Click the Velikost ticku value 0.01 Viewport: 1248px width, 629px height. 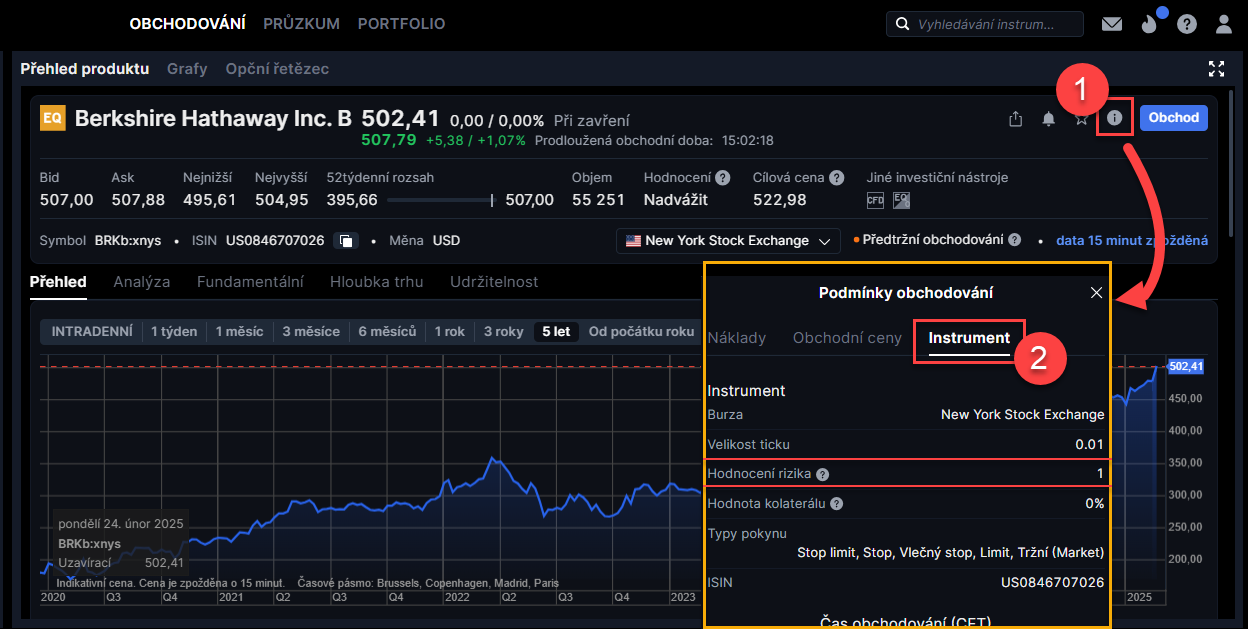tap(1090, 444)
